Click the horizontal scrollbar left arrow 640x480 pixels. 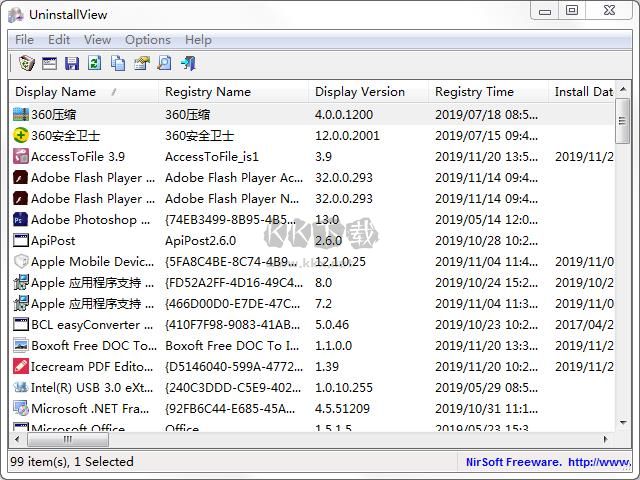[17, 439]
